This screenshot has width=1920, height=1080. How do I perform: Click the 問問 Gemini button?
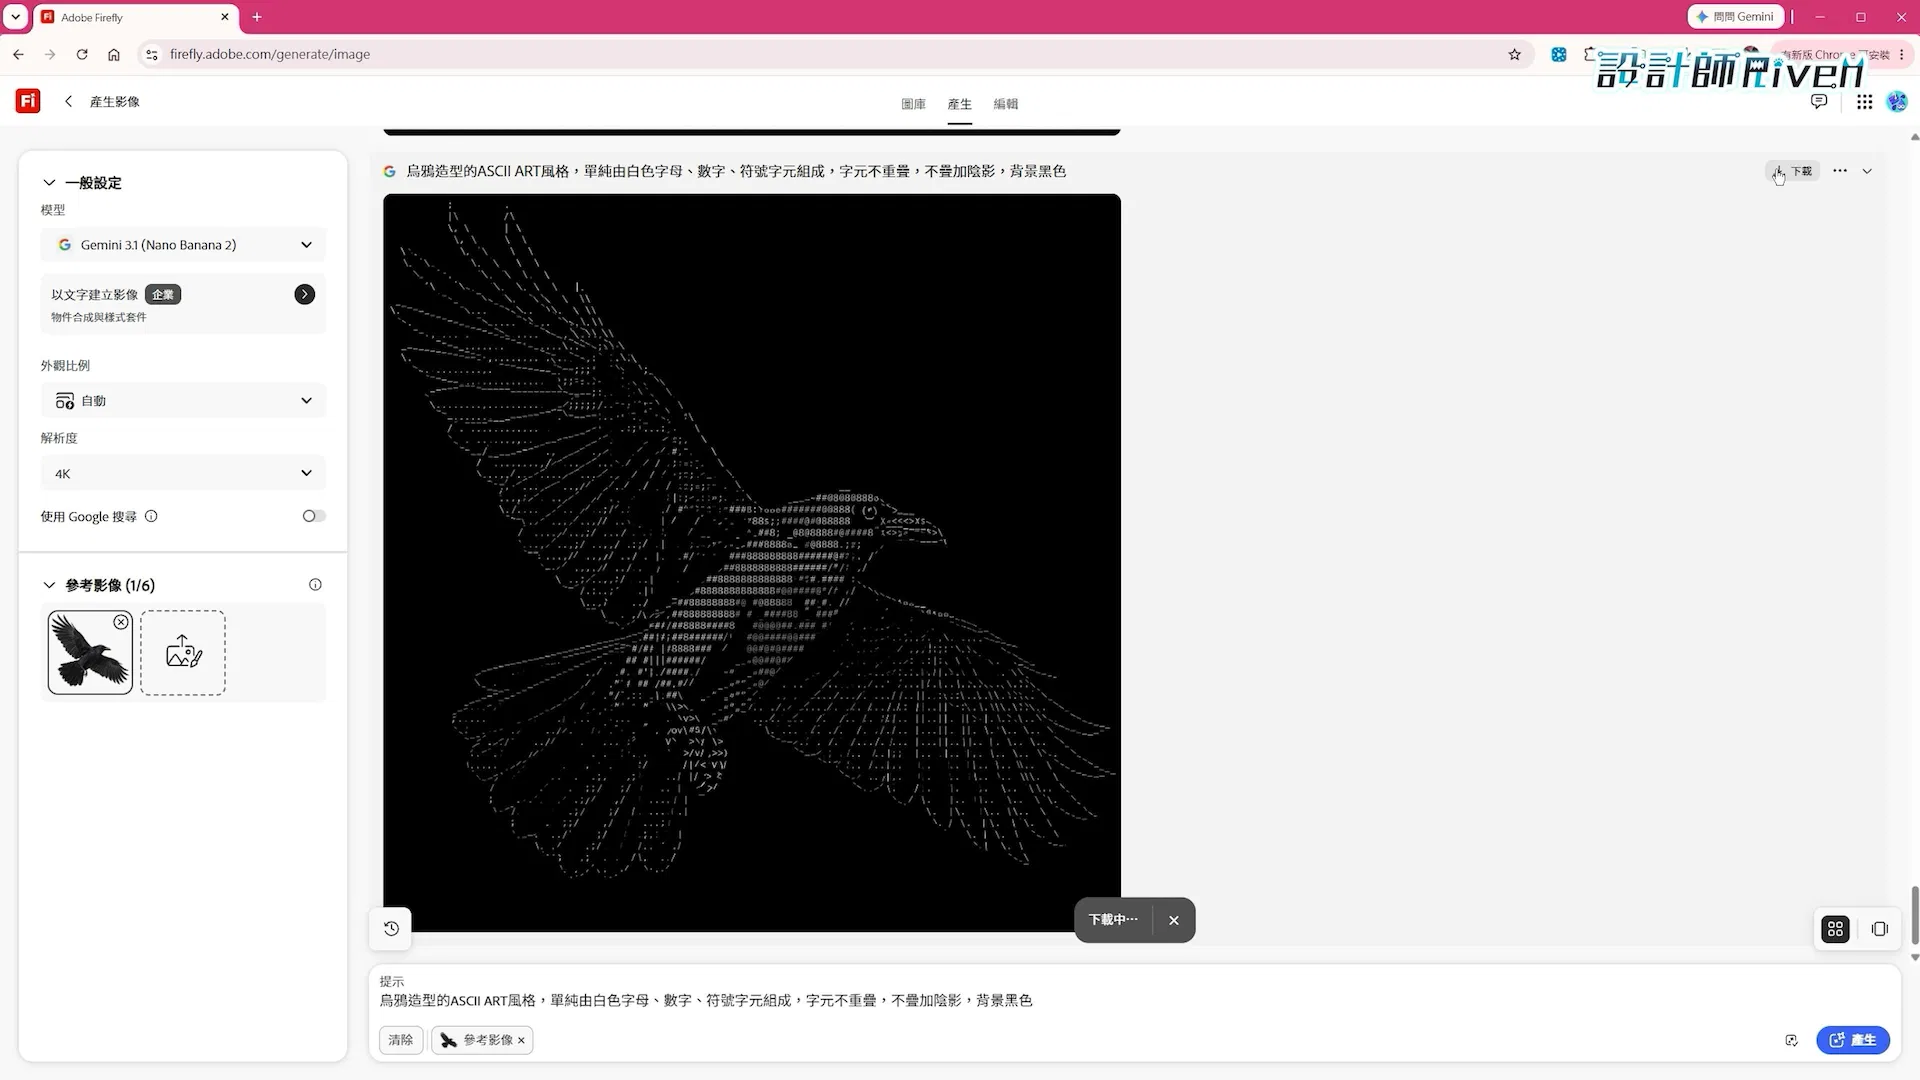(1736, 16)
